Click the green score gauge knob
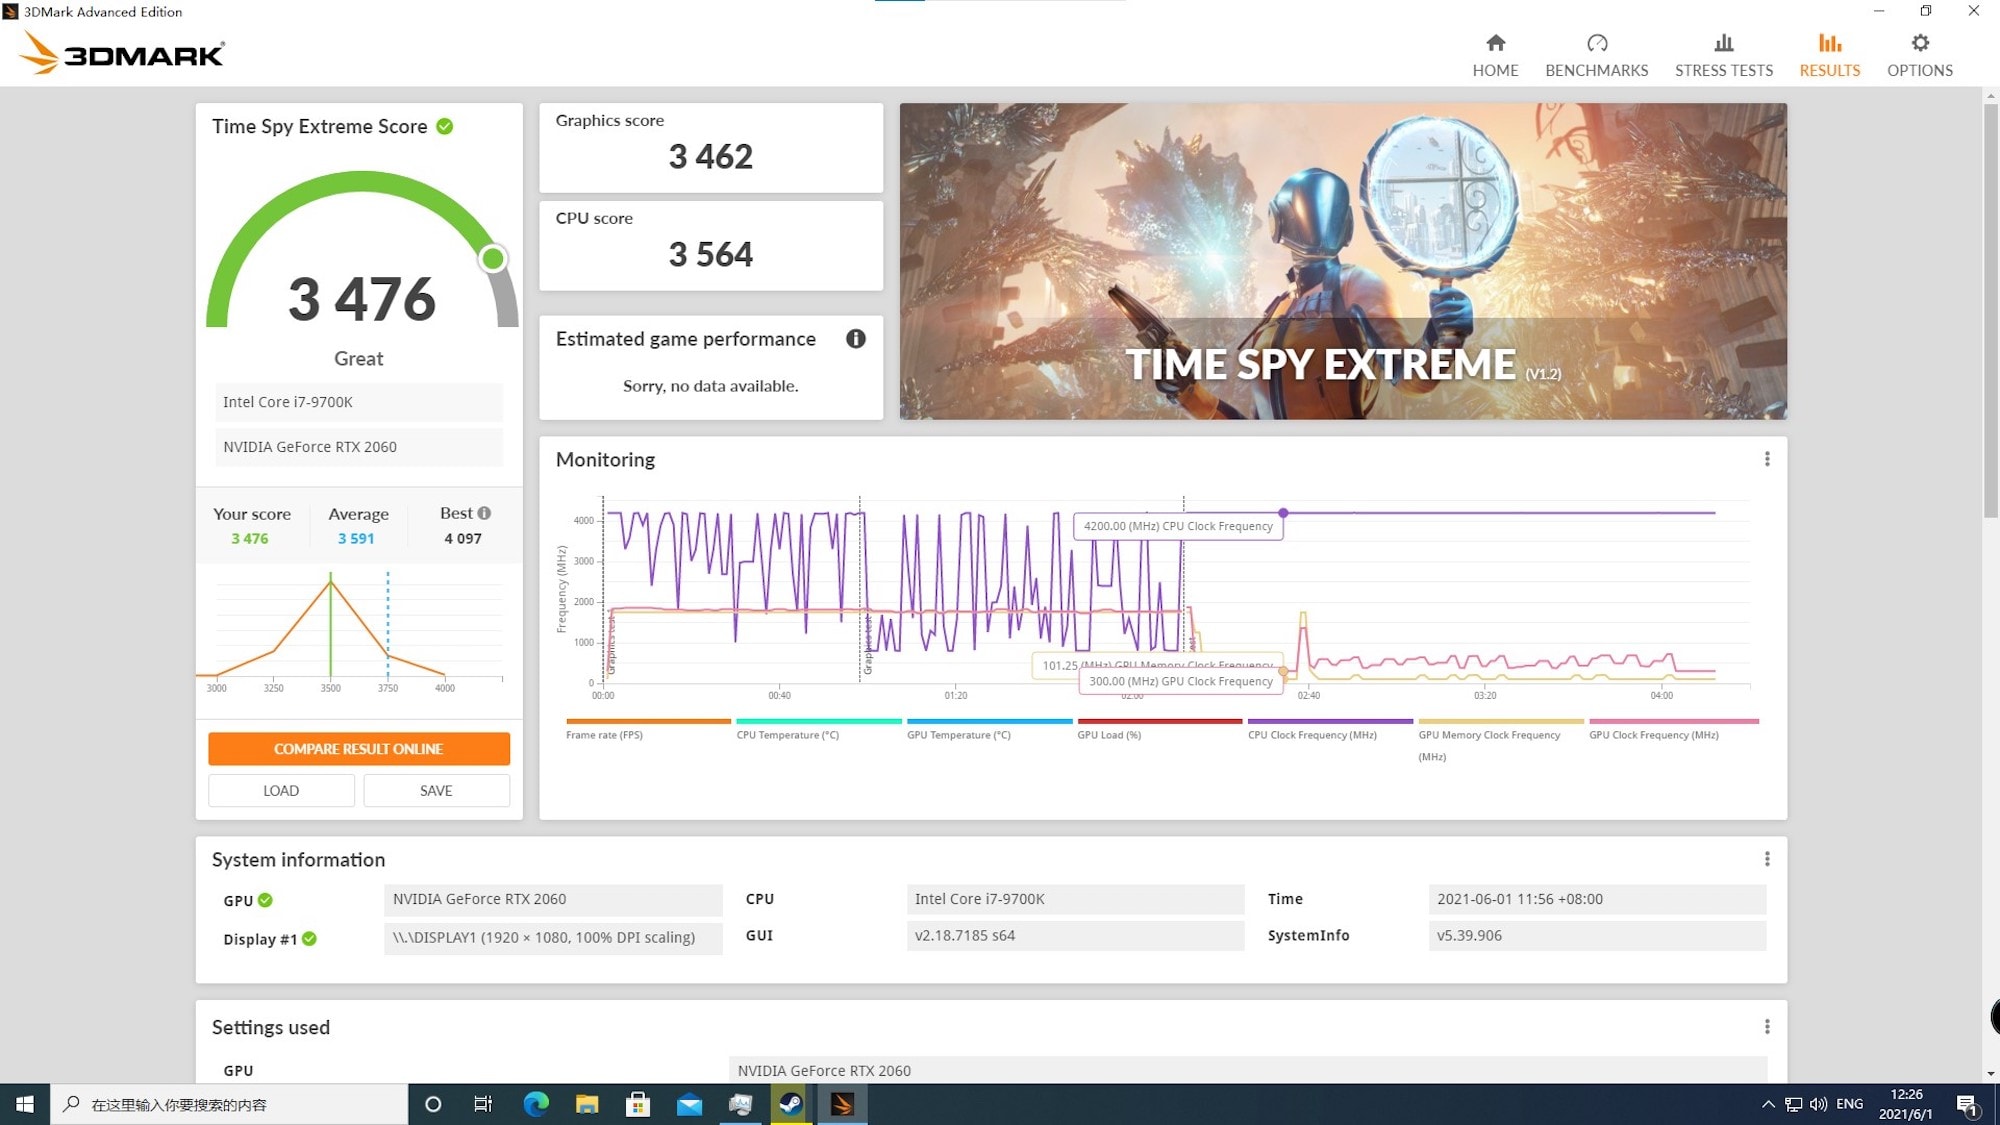 (x=492, y=259)
